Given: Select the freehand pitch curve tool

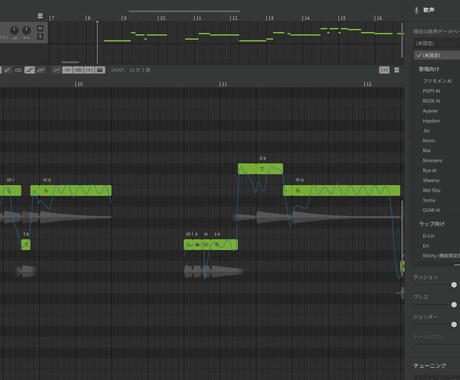Looking at the screenshot, I should [x=41, y=70].
